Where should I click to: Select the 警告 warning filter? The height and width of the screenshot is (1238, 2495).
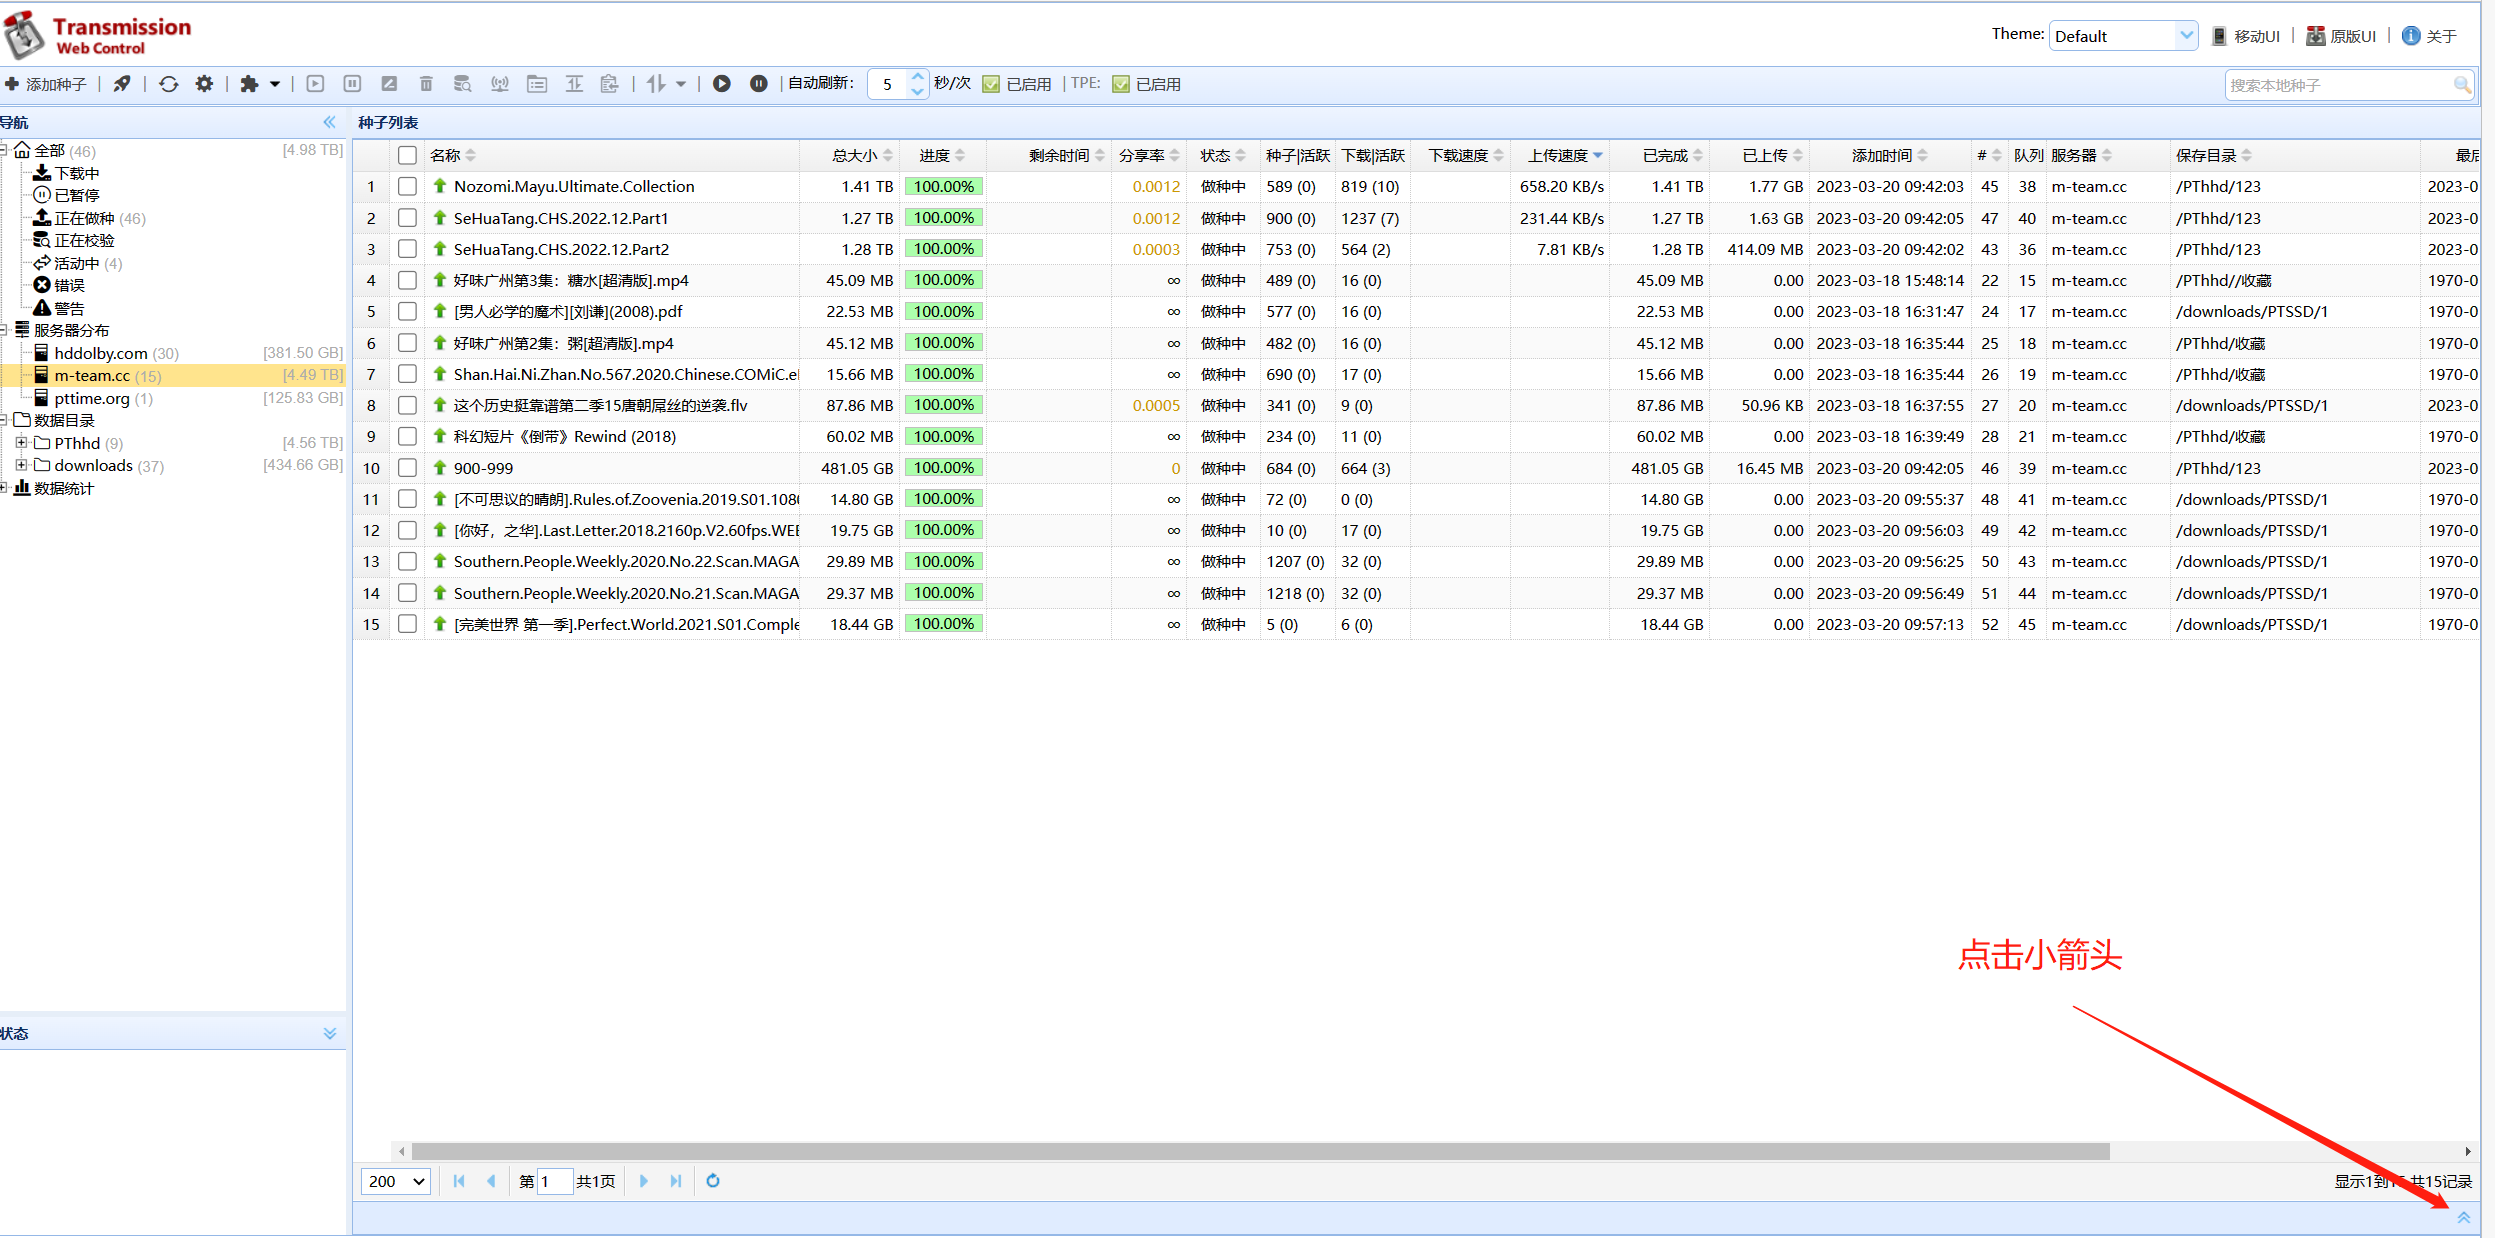tap(60, 308)
